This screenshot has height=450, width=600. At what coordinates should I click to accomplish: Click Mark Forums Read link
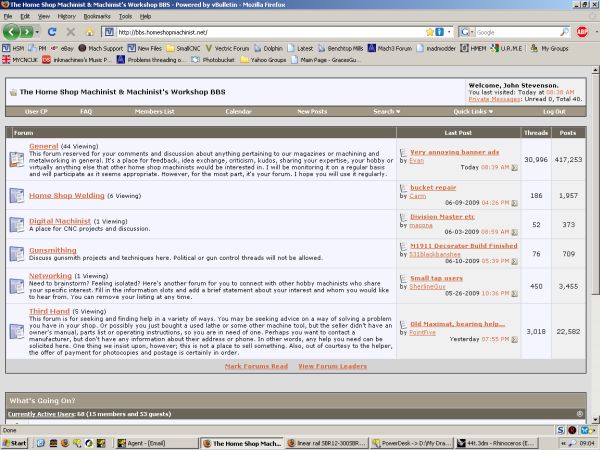tap(256, 366)
